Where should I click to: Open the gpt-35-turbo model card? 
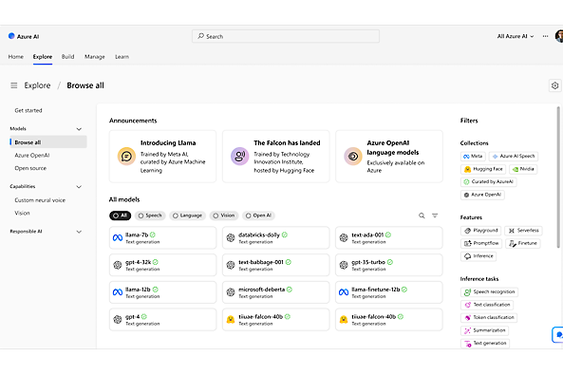click(389, 265)
